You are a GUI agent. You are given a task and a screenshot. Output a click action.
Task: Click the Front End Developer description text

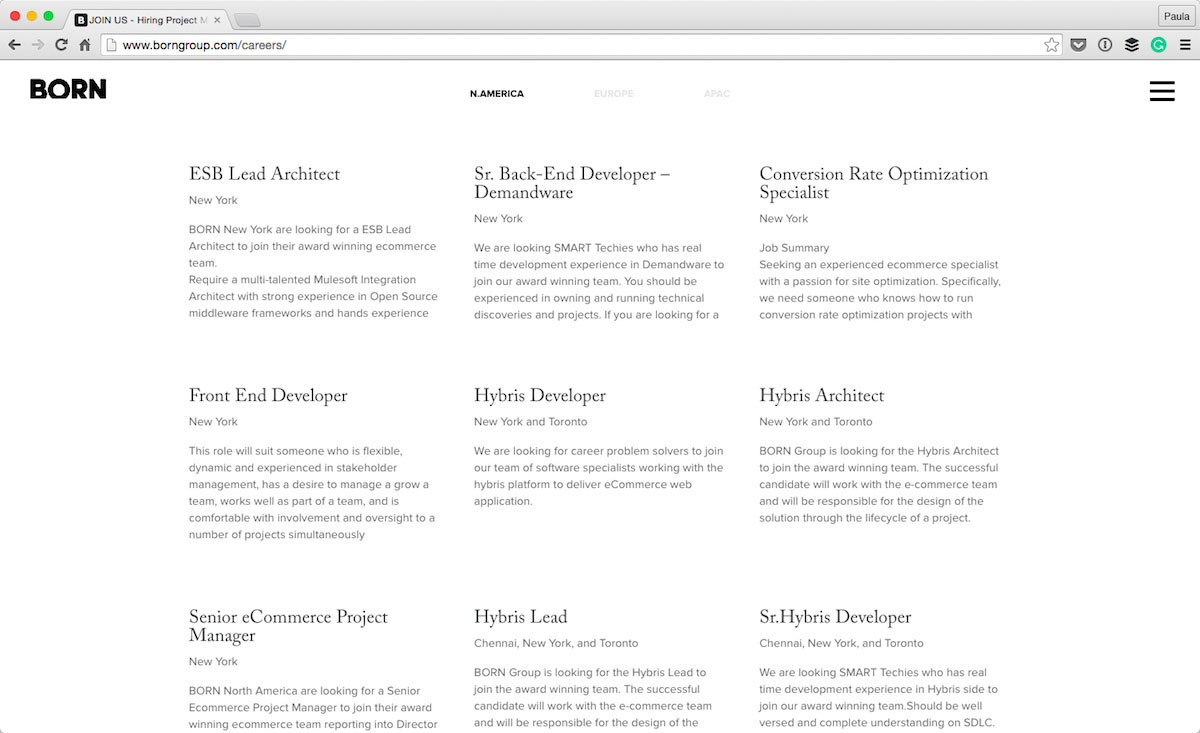point(312,493)
